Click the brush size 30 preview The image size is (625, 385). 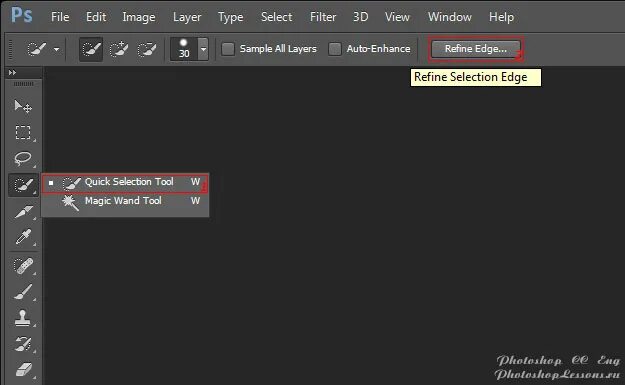[184, 49]
